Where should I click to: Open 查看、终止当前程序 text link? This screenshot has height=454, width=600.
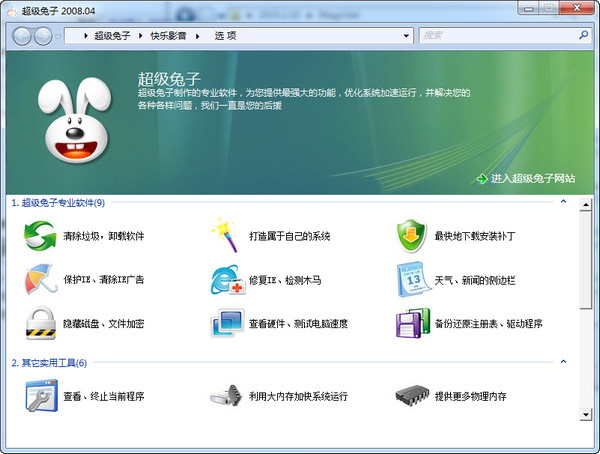tap(103, 396)
